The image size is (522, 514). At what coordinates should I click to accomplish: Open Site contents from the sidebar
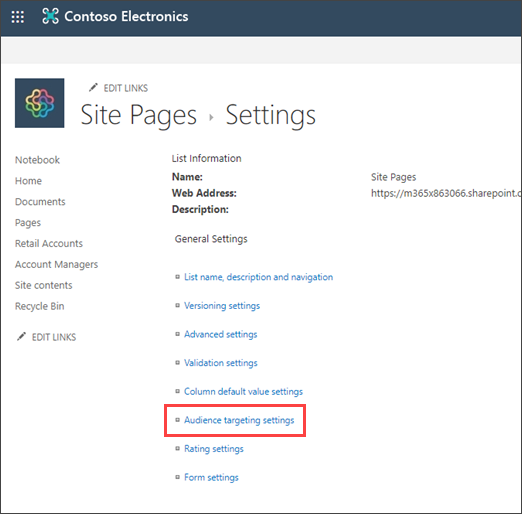coord(43,285)
